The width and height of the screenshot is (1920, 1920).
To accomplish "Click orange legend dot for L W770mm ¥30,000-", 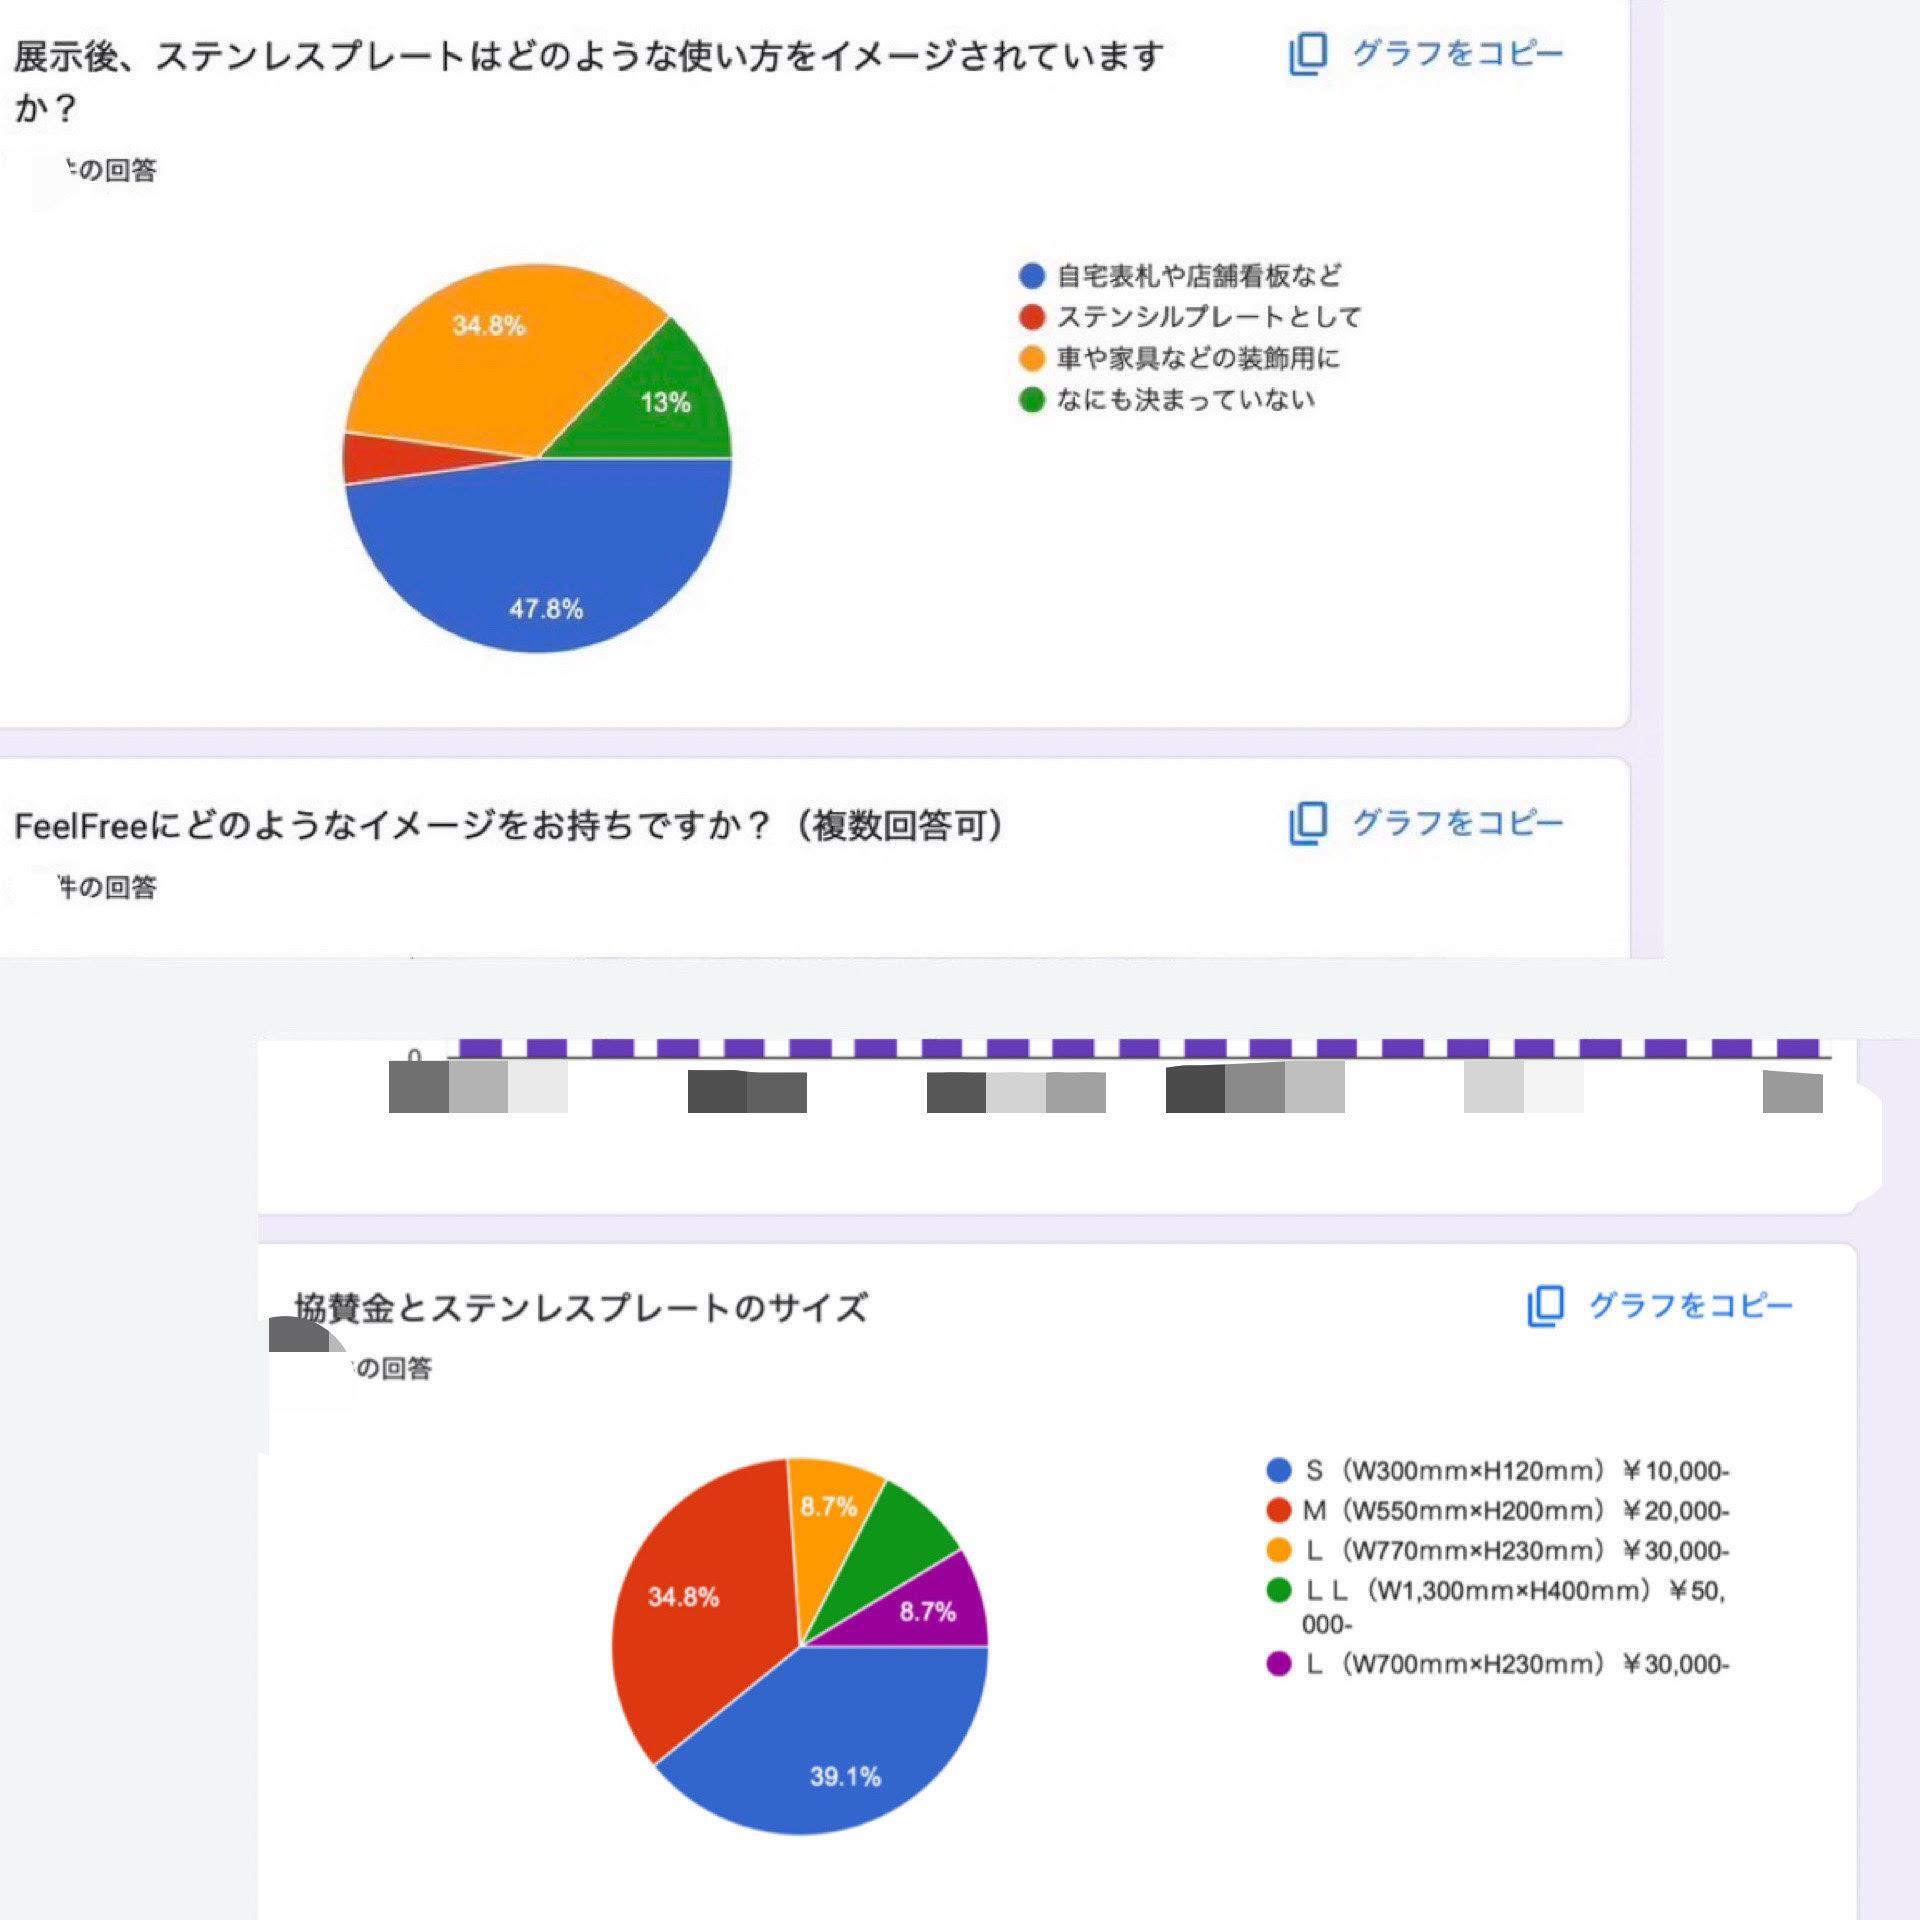I will point(1278,1550).
